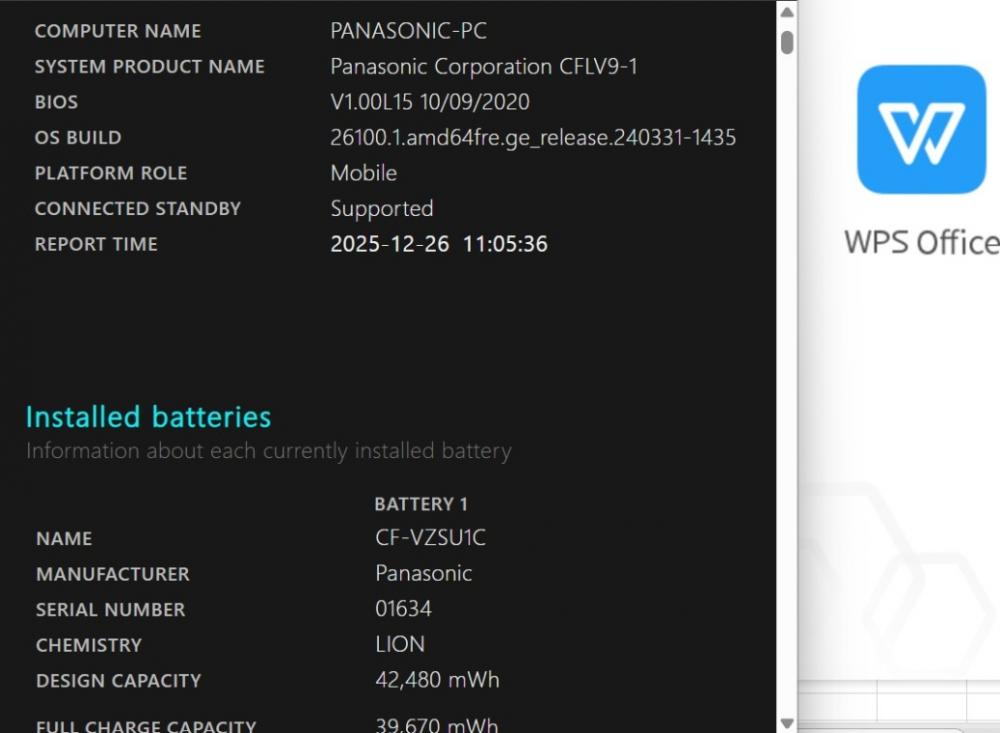This screenshot has width=1000, height=733.
Task: Click the MANUFACTURER label
Action: pyautogui.click(x=113, y=574)
